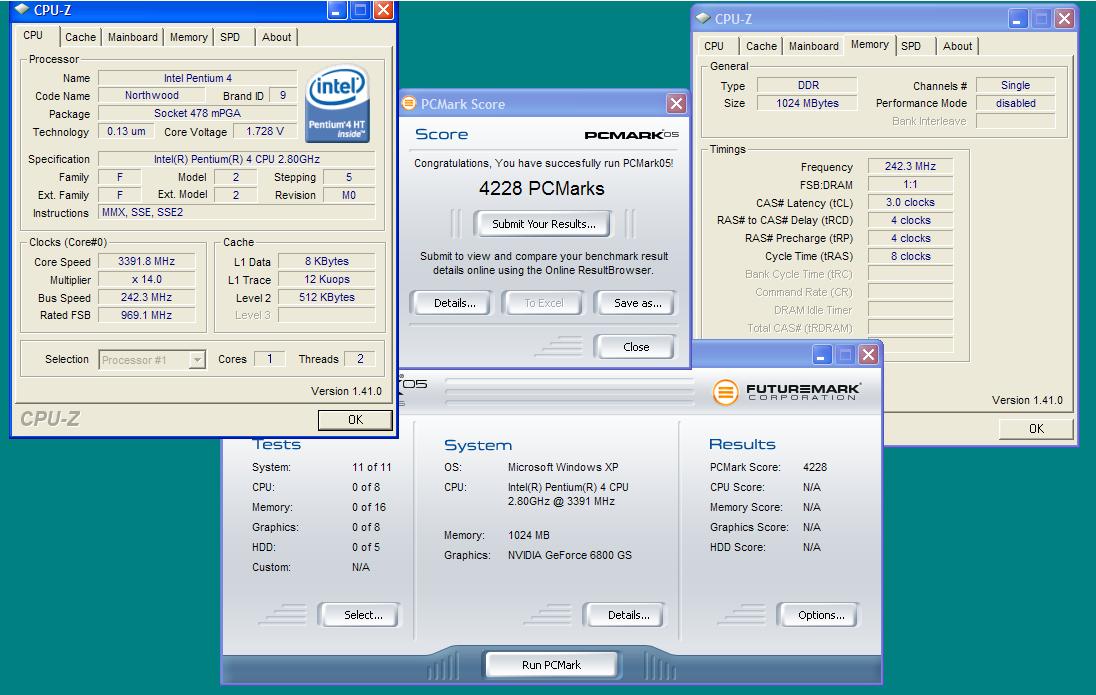Image resolution: width=1096 pixels, height=695 pixels.
Task: Click the Specification field in CPU-Z
Action: [236, 159]
